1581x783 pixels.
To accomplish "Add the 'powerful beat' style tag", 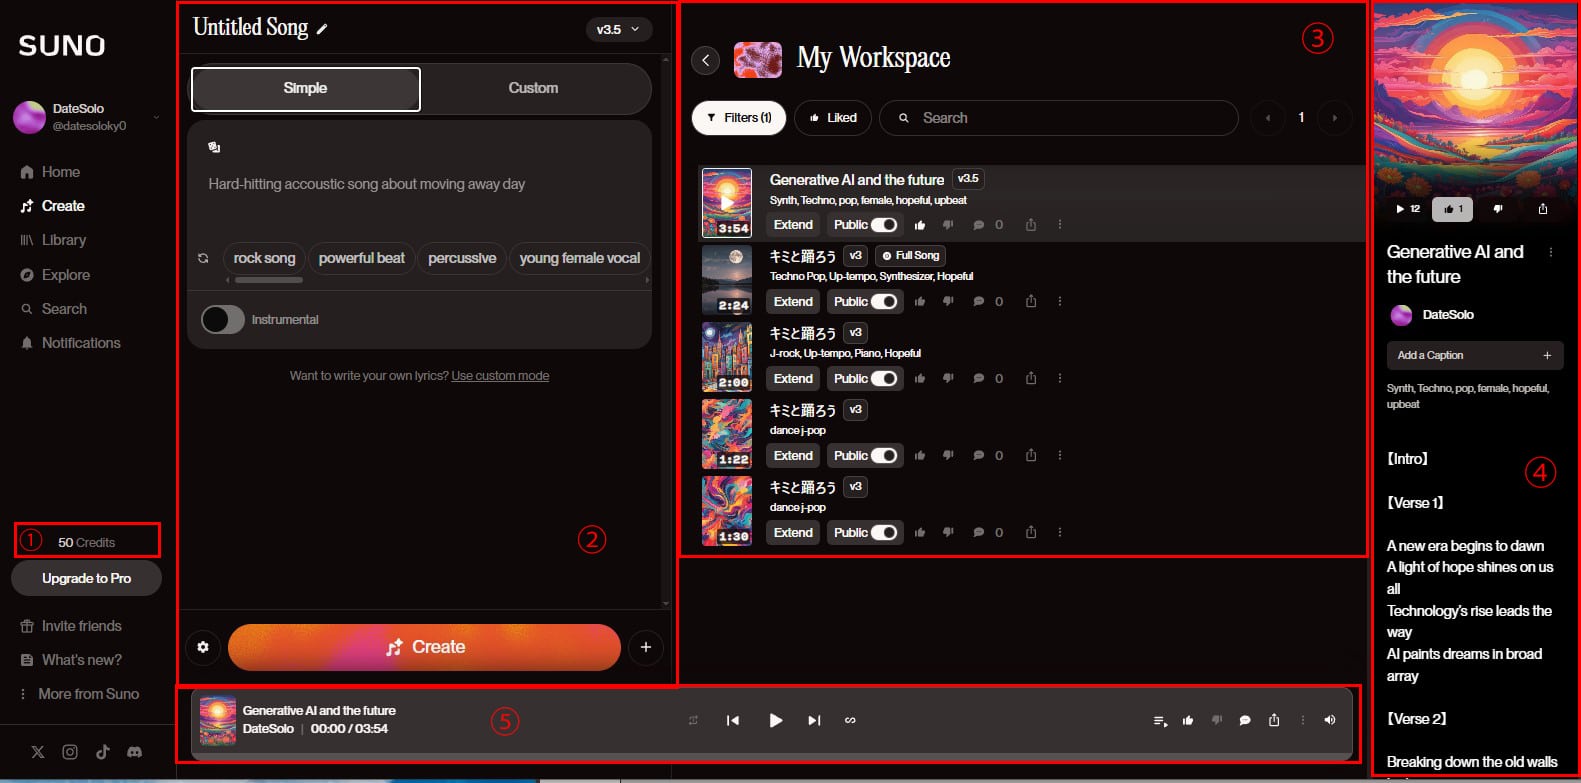I will [361, 258].
